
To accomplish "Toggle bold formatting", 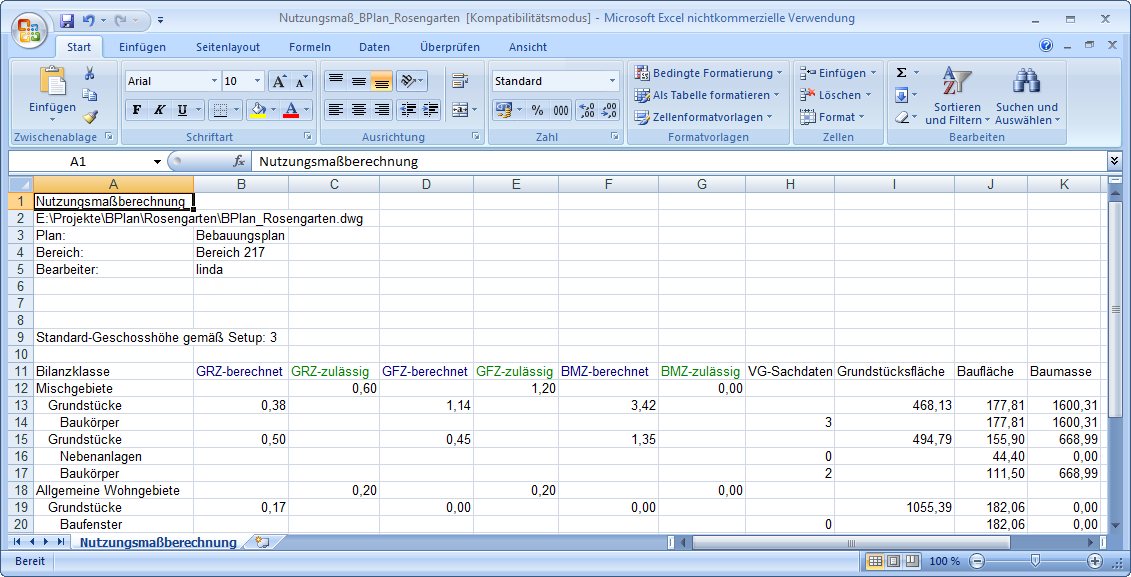I will [x=137, y=110].
